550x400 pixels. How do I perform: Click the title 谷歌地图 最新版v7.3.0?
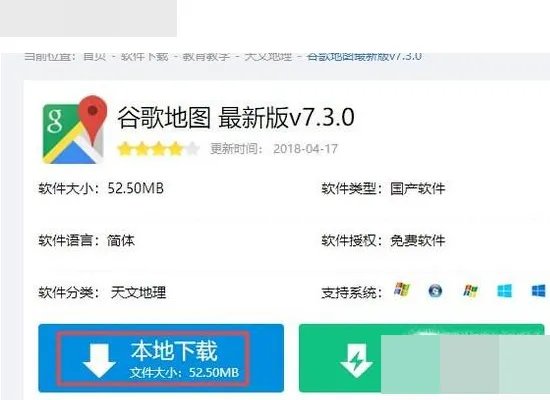pos(236,118)
